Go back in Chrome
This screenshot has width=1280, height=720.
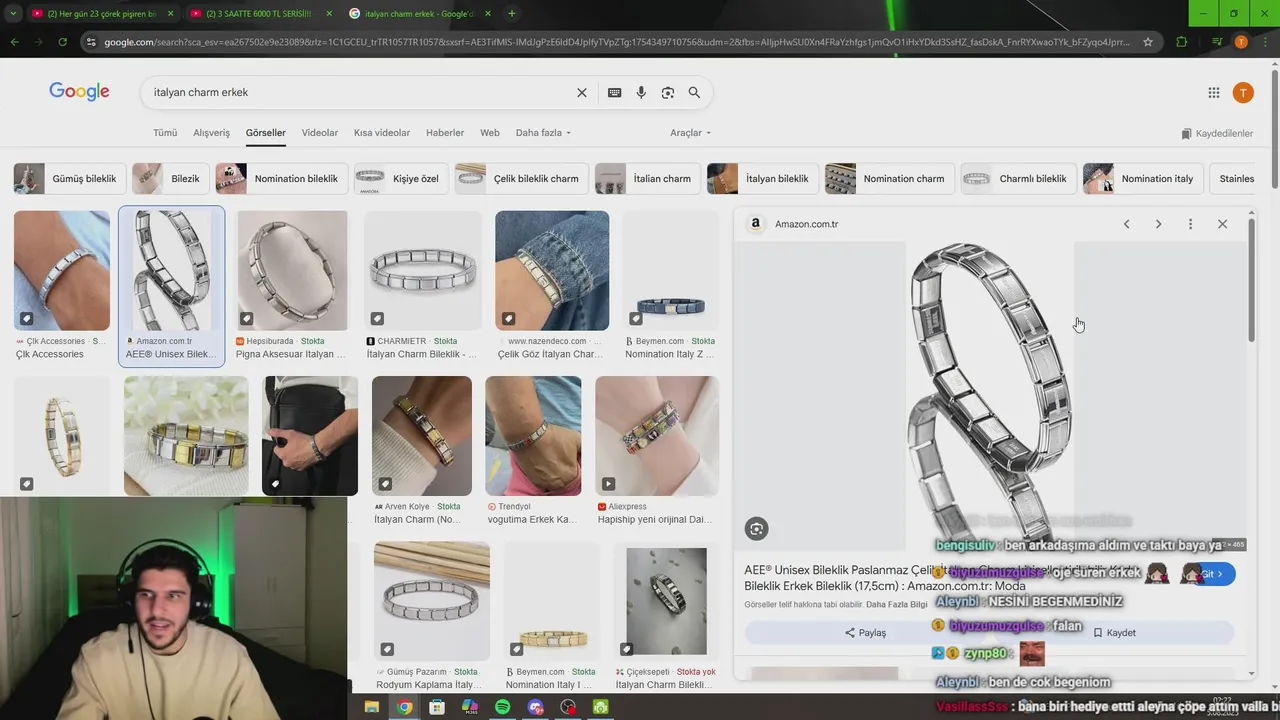(14, 42)
